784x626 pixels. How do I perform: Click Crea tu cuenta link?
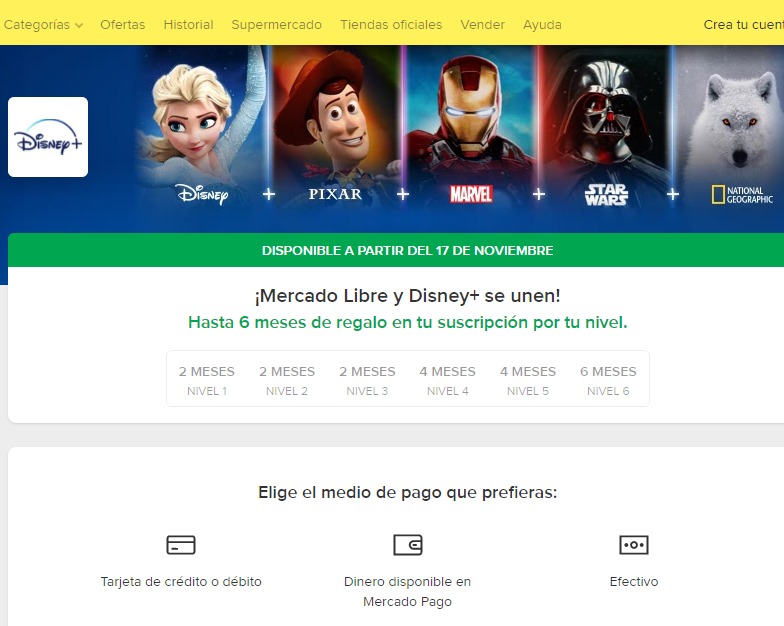click(x=744, y=24)
